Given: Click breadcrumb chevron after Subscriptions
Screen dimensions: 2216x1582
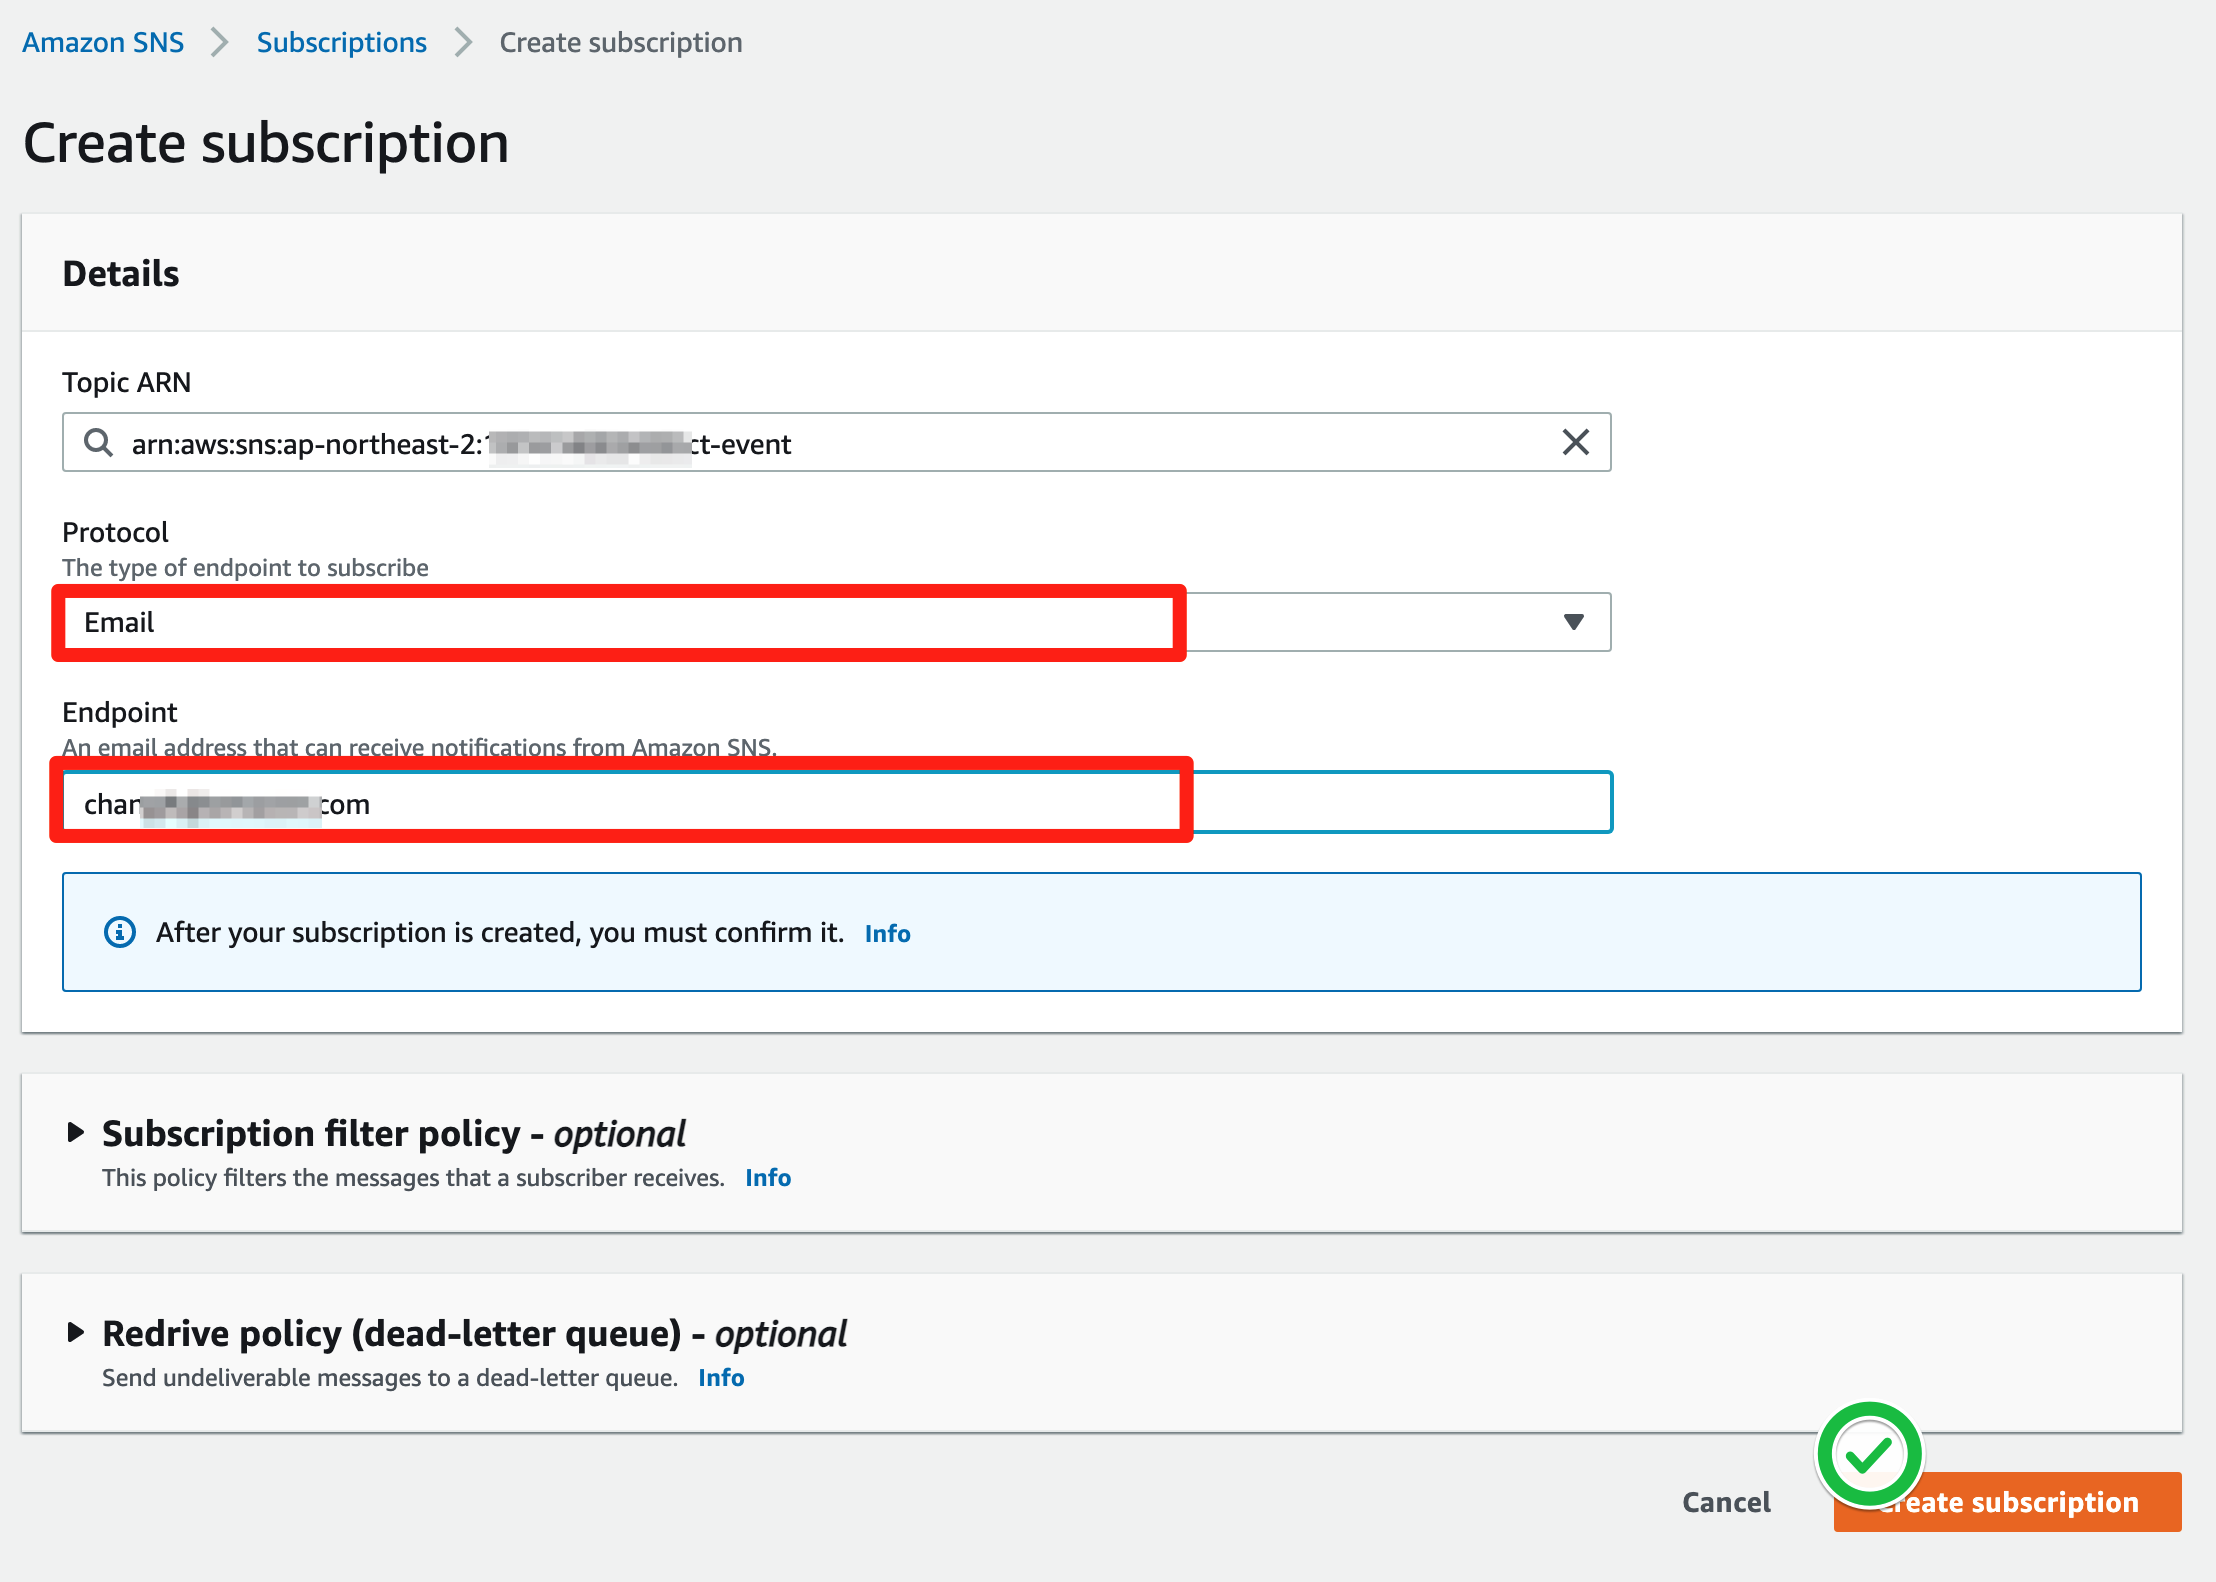Looking at the screenshot, I should pyautogui.click(x=463, y=43).
